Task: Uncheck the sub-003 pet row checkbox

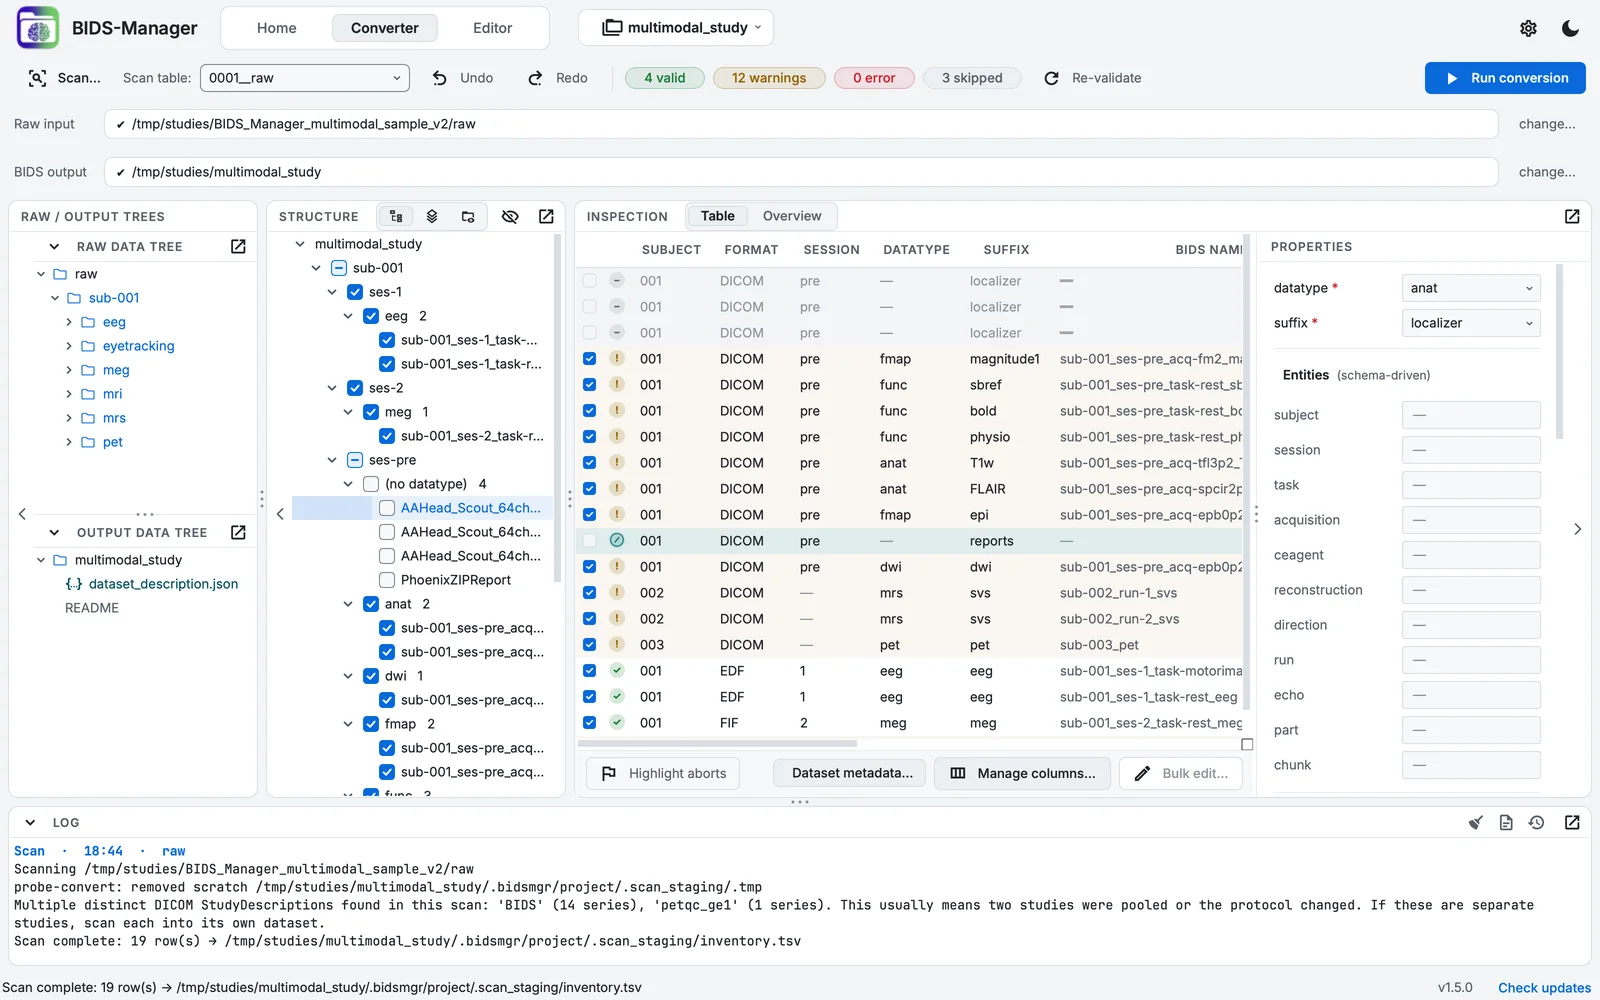Action: coord(589,644)
